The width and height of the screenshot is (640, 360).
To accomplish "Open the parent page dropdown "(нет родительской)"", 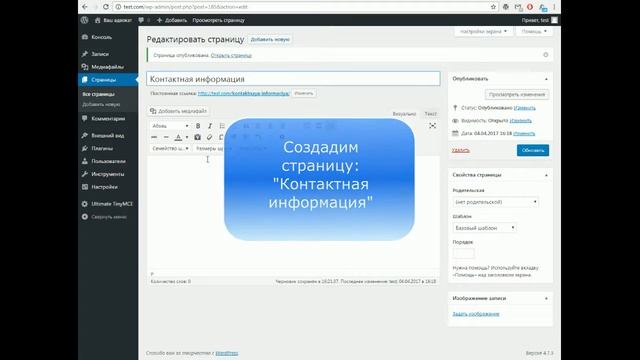I will [496, 202].
